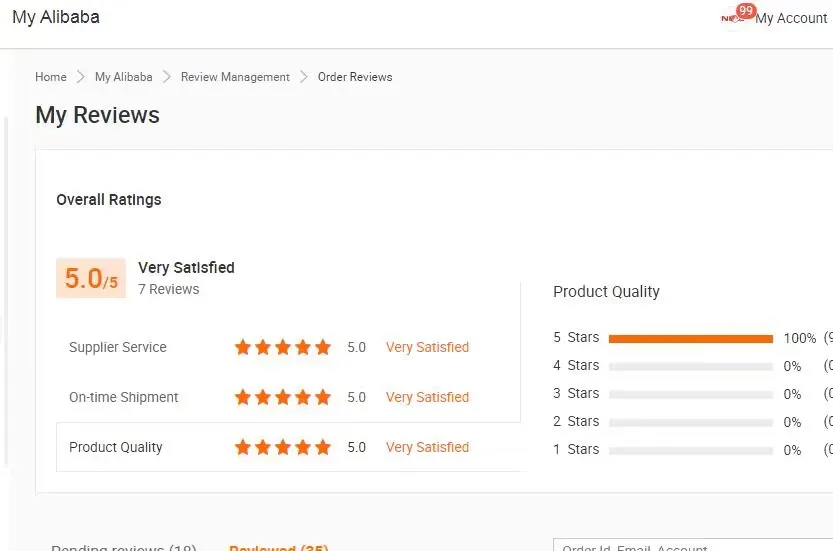This screenshot has width=833, height=551.
Task: Click middle star in Product Quality rating
Action: [283, 448]
